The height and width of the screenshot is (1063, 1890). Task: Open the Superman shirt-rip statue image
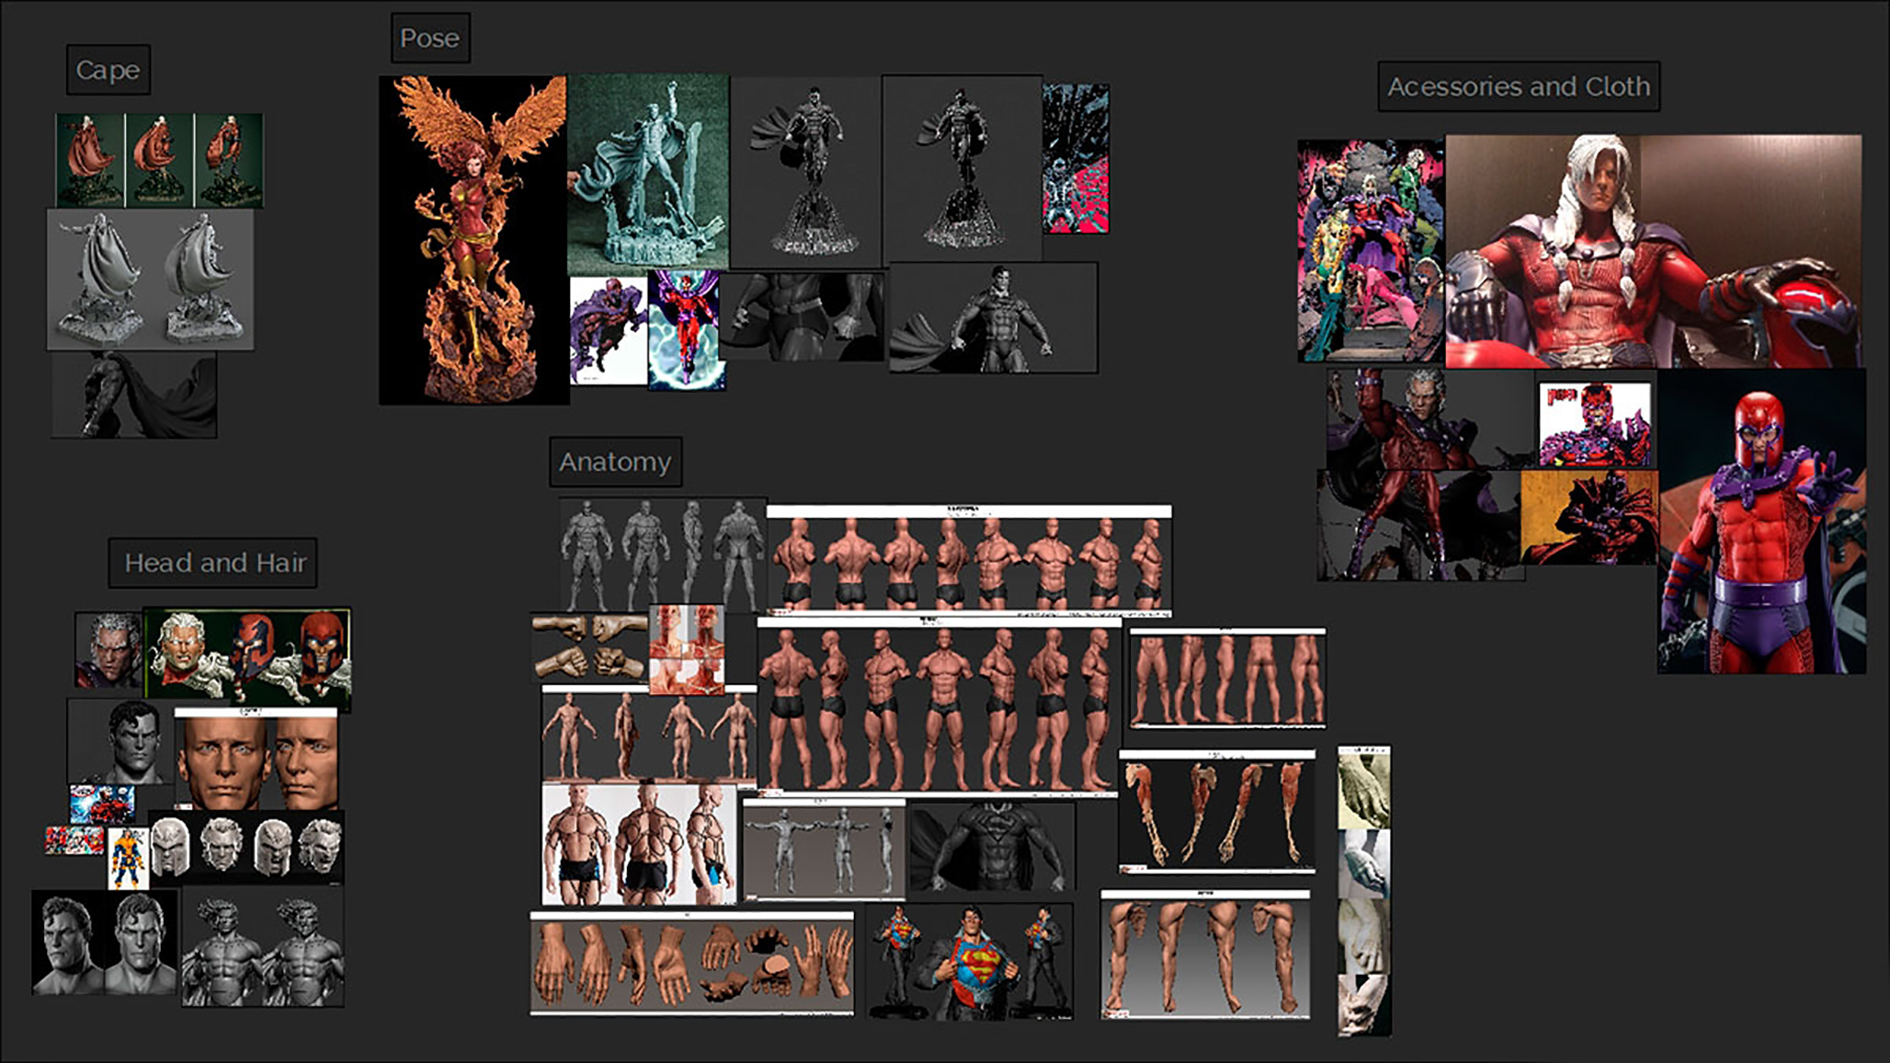tap(969, 961)
